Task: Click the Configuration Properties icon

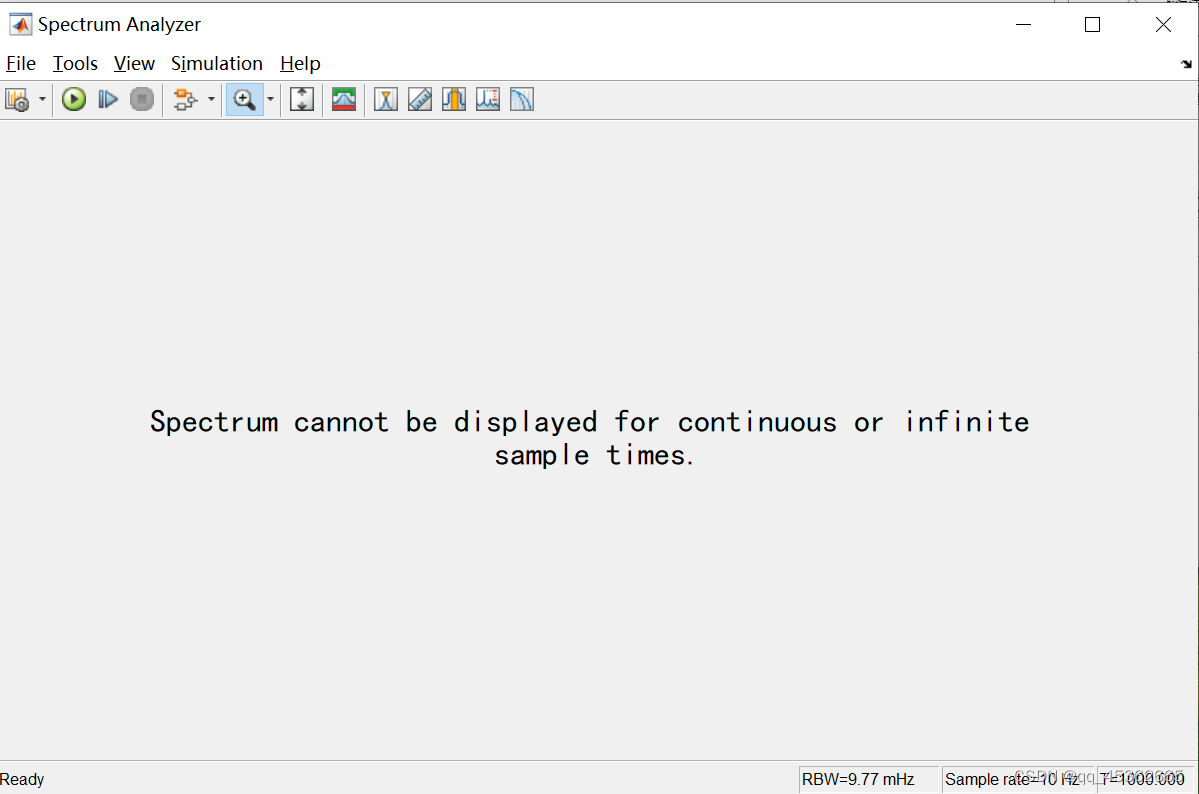Action: tap(18, 99)
